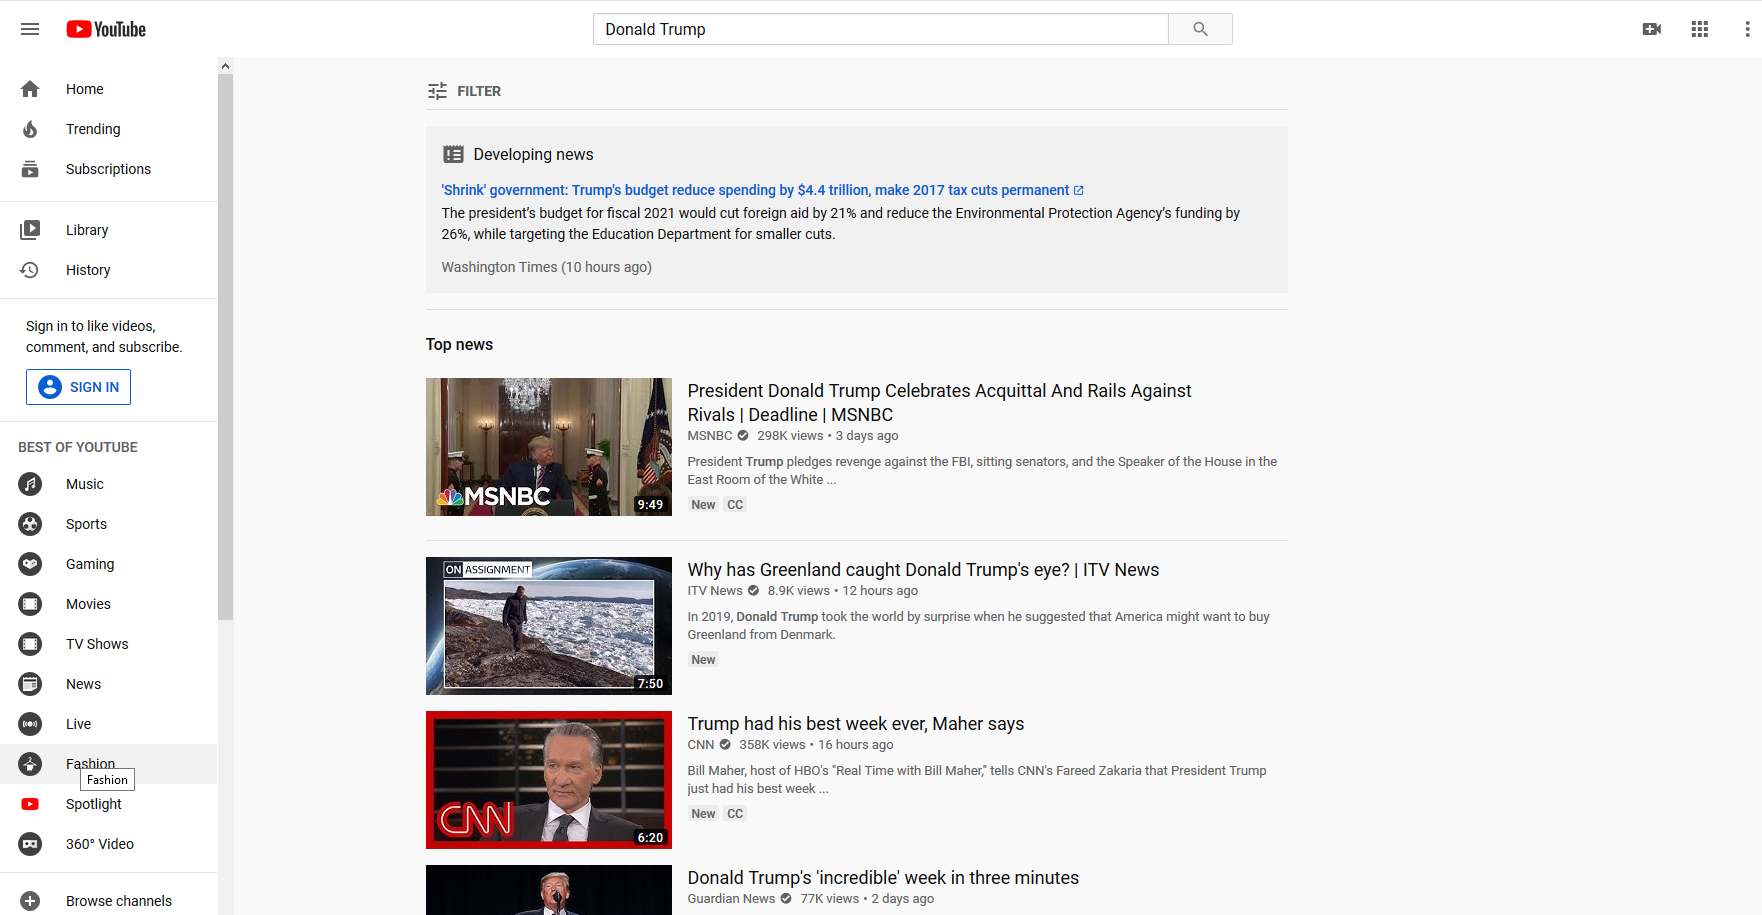Viewport: 1762px width, 915px height.
Task: Click the search magnifier button
Action: (1200, 29)
